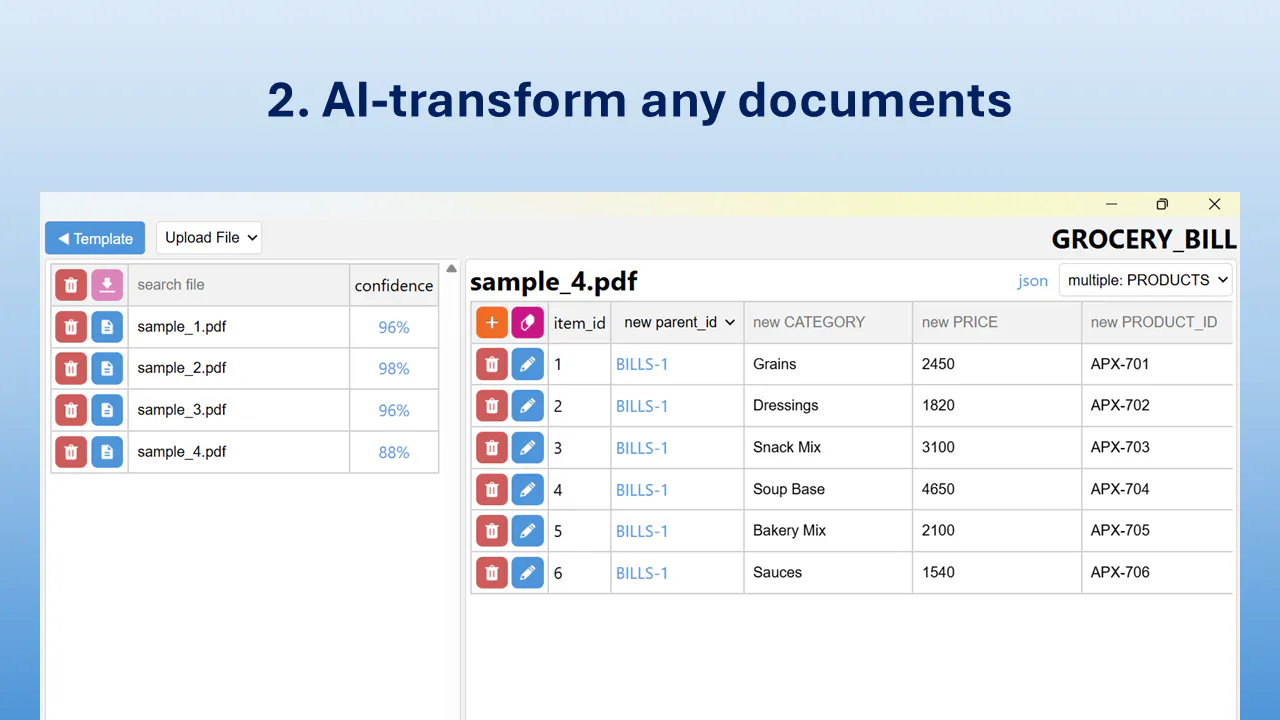Click the confidence column header
This screenshot has height=720, width=1280.
coord(394,286)
